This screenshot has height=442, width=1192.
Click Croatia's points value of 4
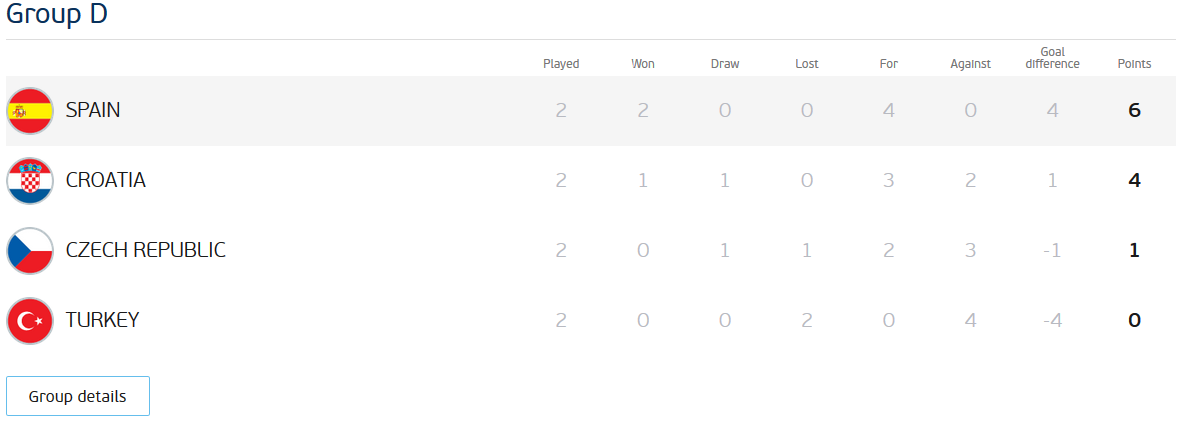(1134, 180)
